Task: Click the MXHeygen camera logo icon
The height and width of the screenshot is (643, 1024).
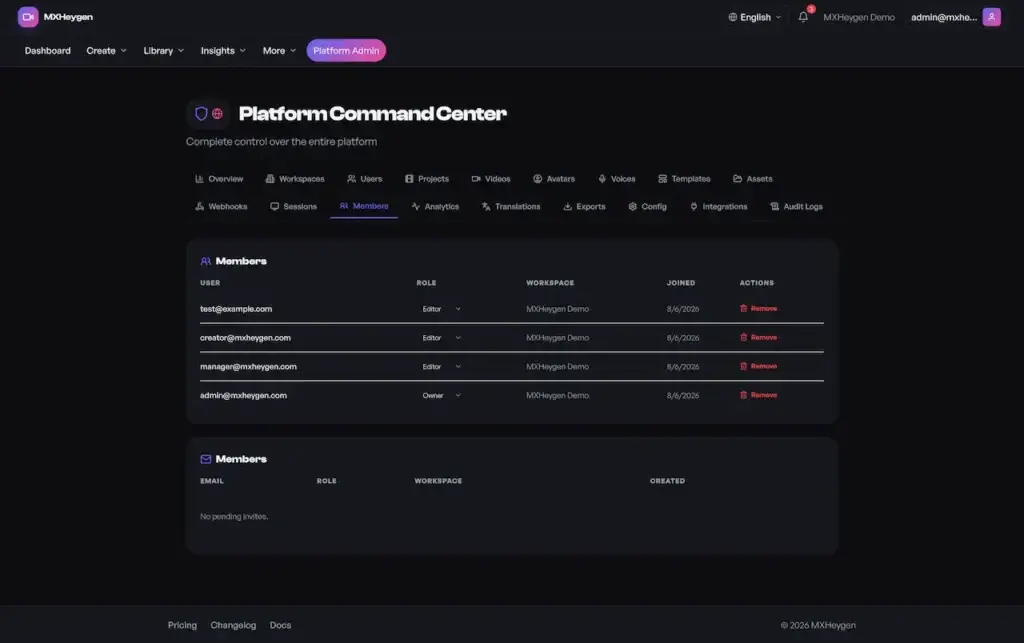Action: tap(27, 17)
